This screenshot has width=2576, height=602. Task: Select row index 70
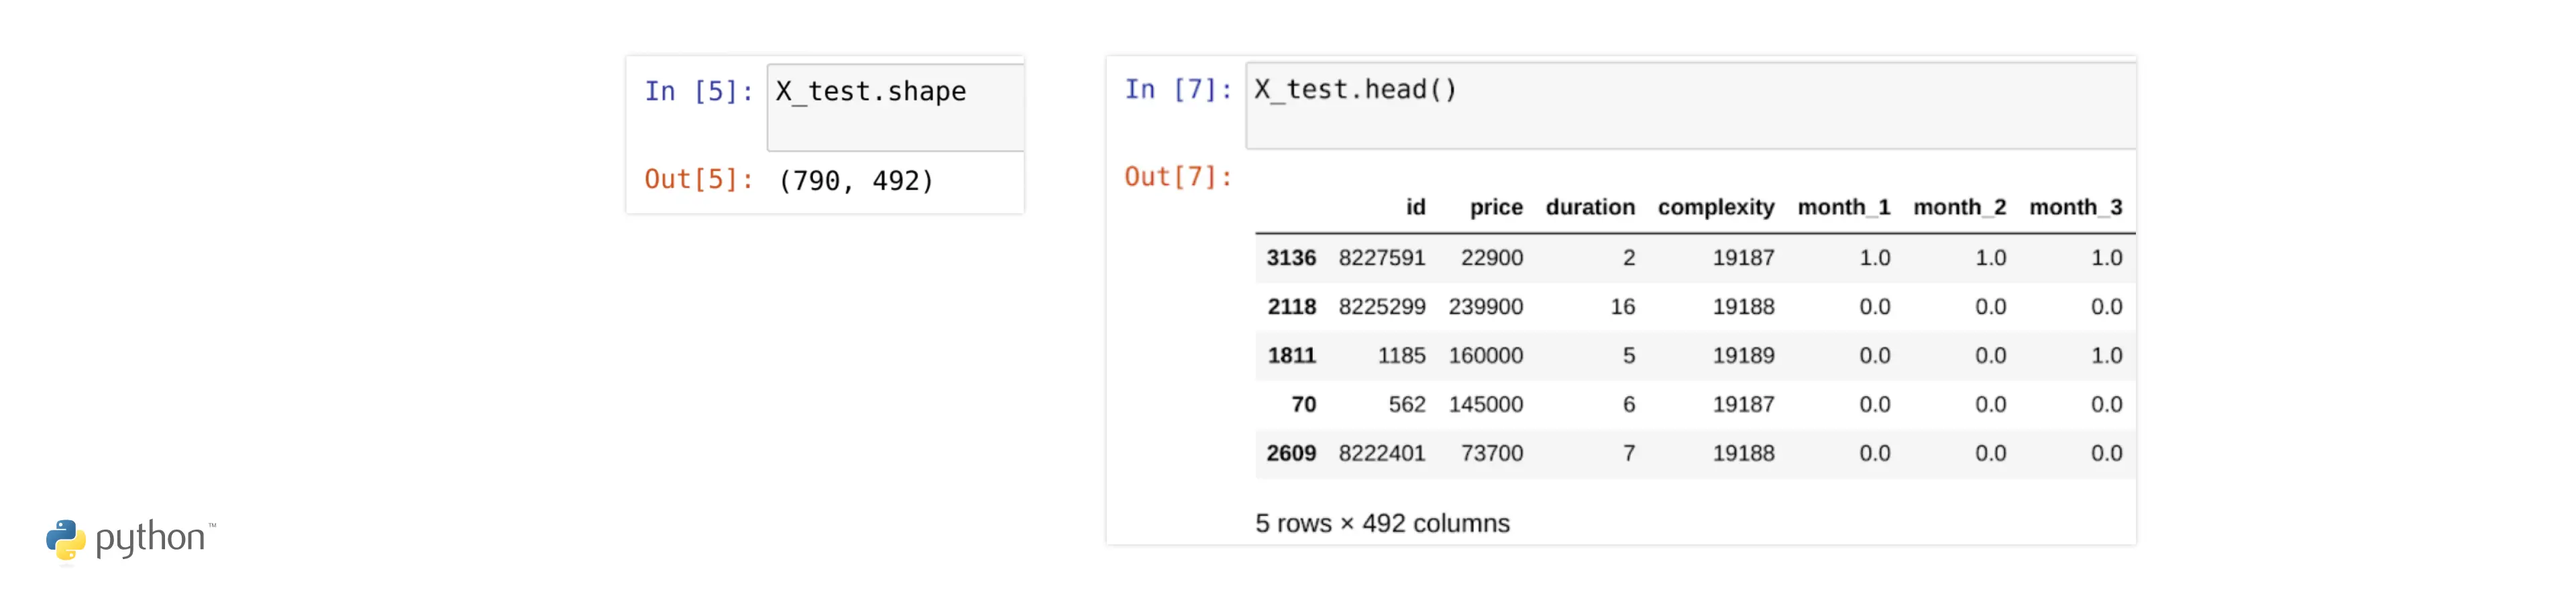(x=1303, y=405)
